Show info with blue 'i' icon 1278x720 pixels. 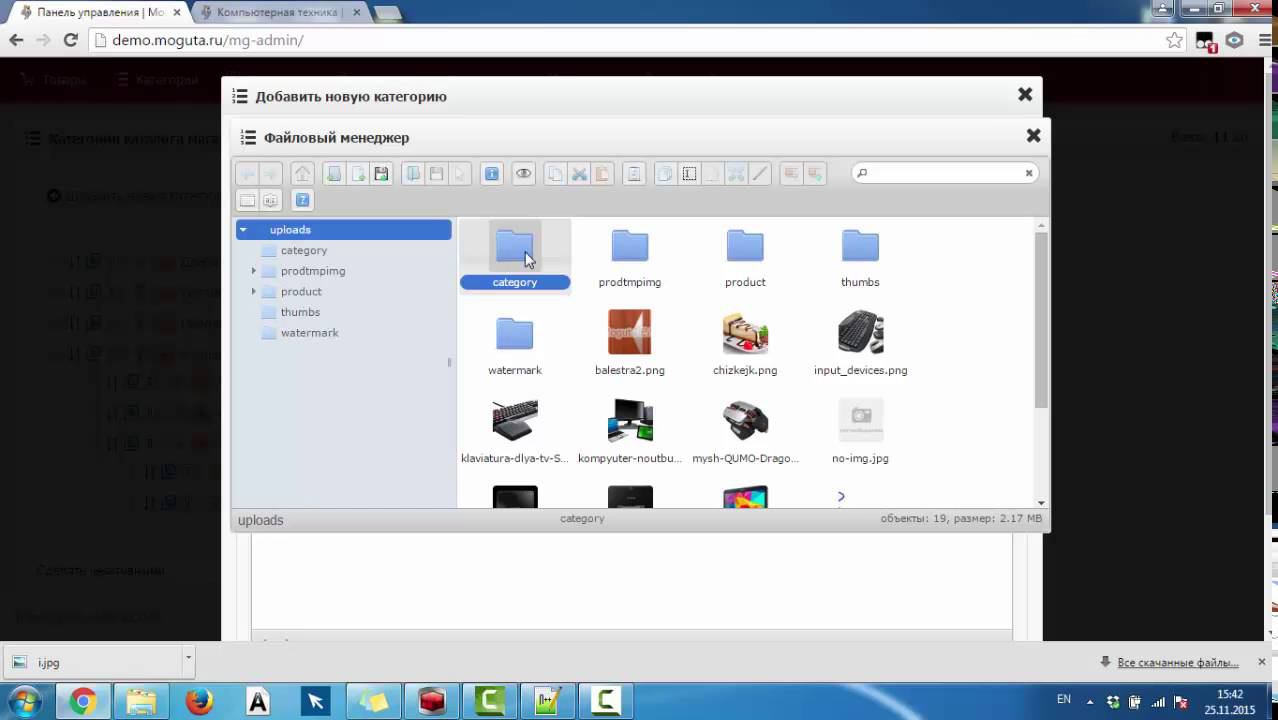tap(491, 174)
